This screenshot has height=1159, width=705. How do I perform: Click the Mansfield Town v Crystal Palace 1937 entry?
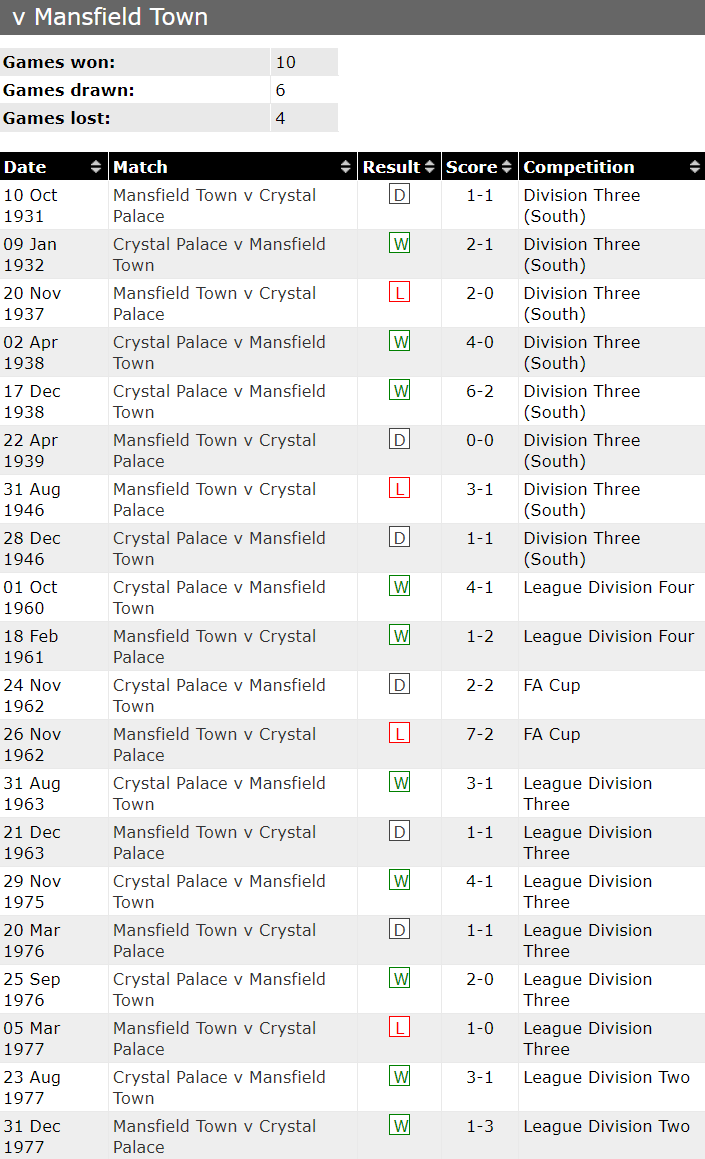click(214, 303)
